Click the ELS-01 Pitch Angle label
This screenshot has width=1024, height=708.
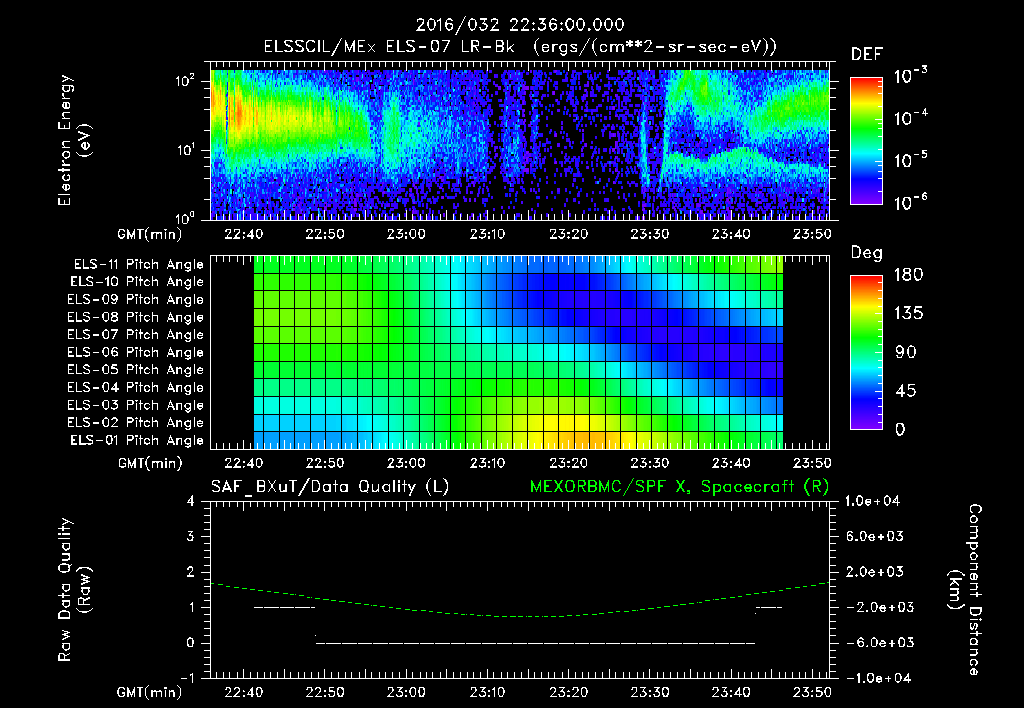pyautogui.click(x=137, y=440)
